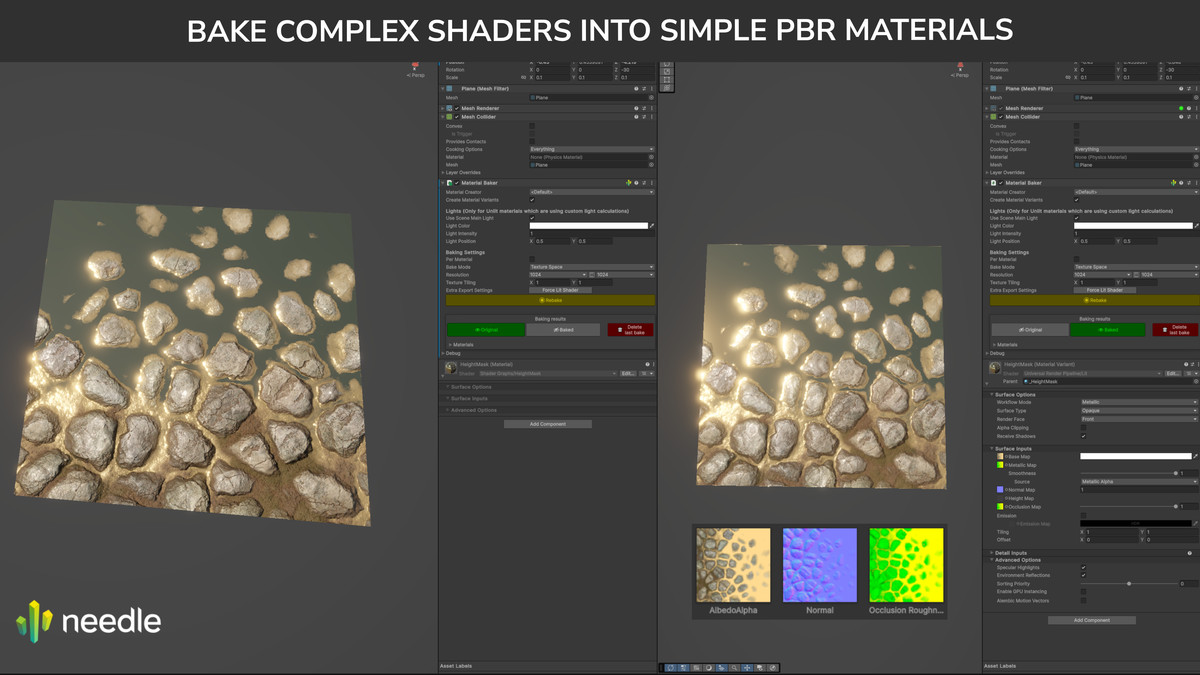
Task: Click the Material Baker preset icon
Action: [x=643, y=182]
